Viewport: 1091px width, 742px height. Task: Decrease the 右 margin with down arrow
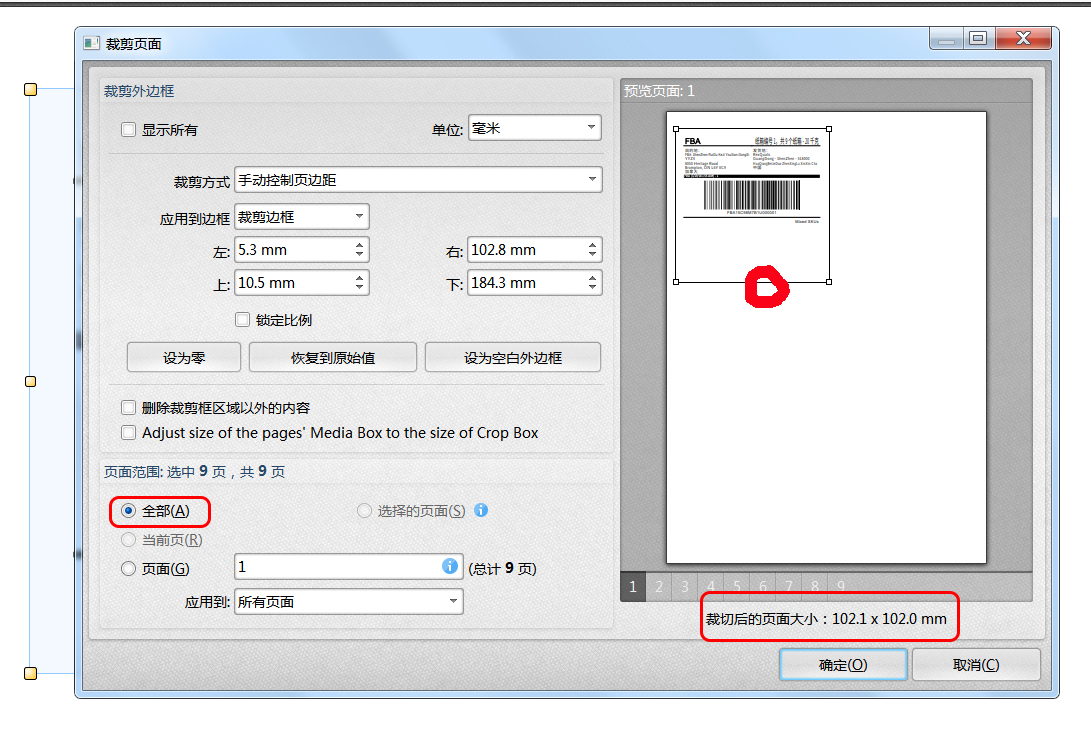point(592,254)
